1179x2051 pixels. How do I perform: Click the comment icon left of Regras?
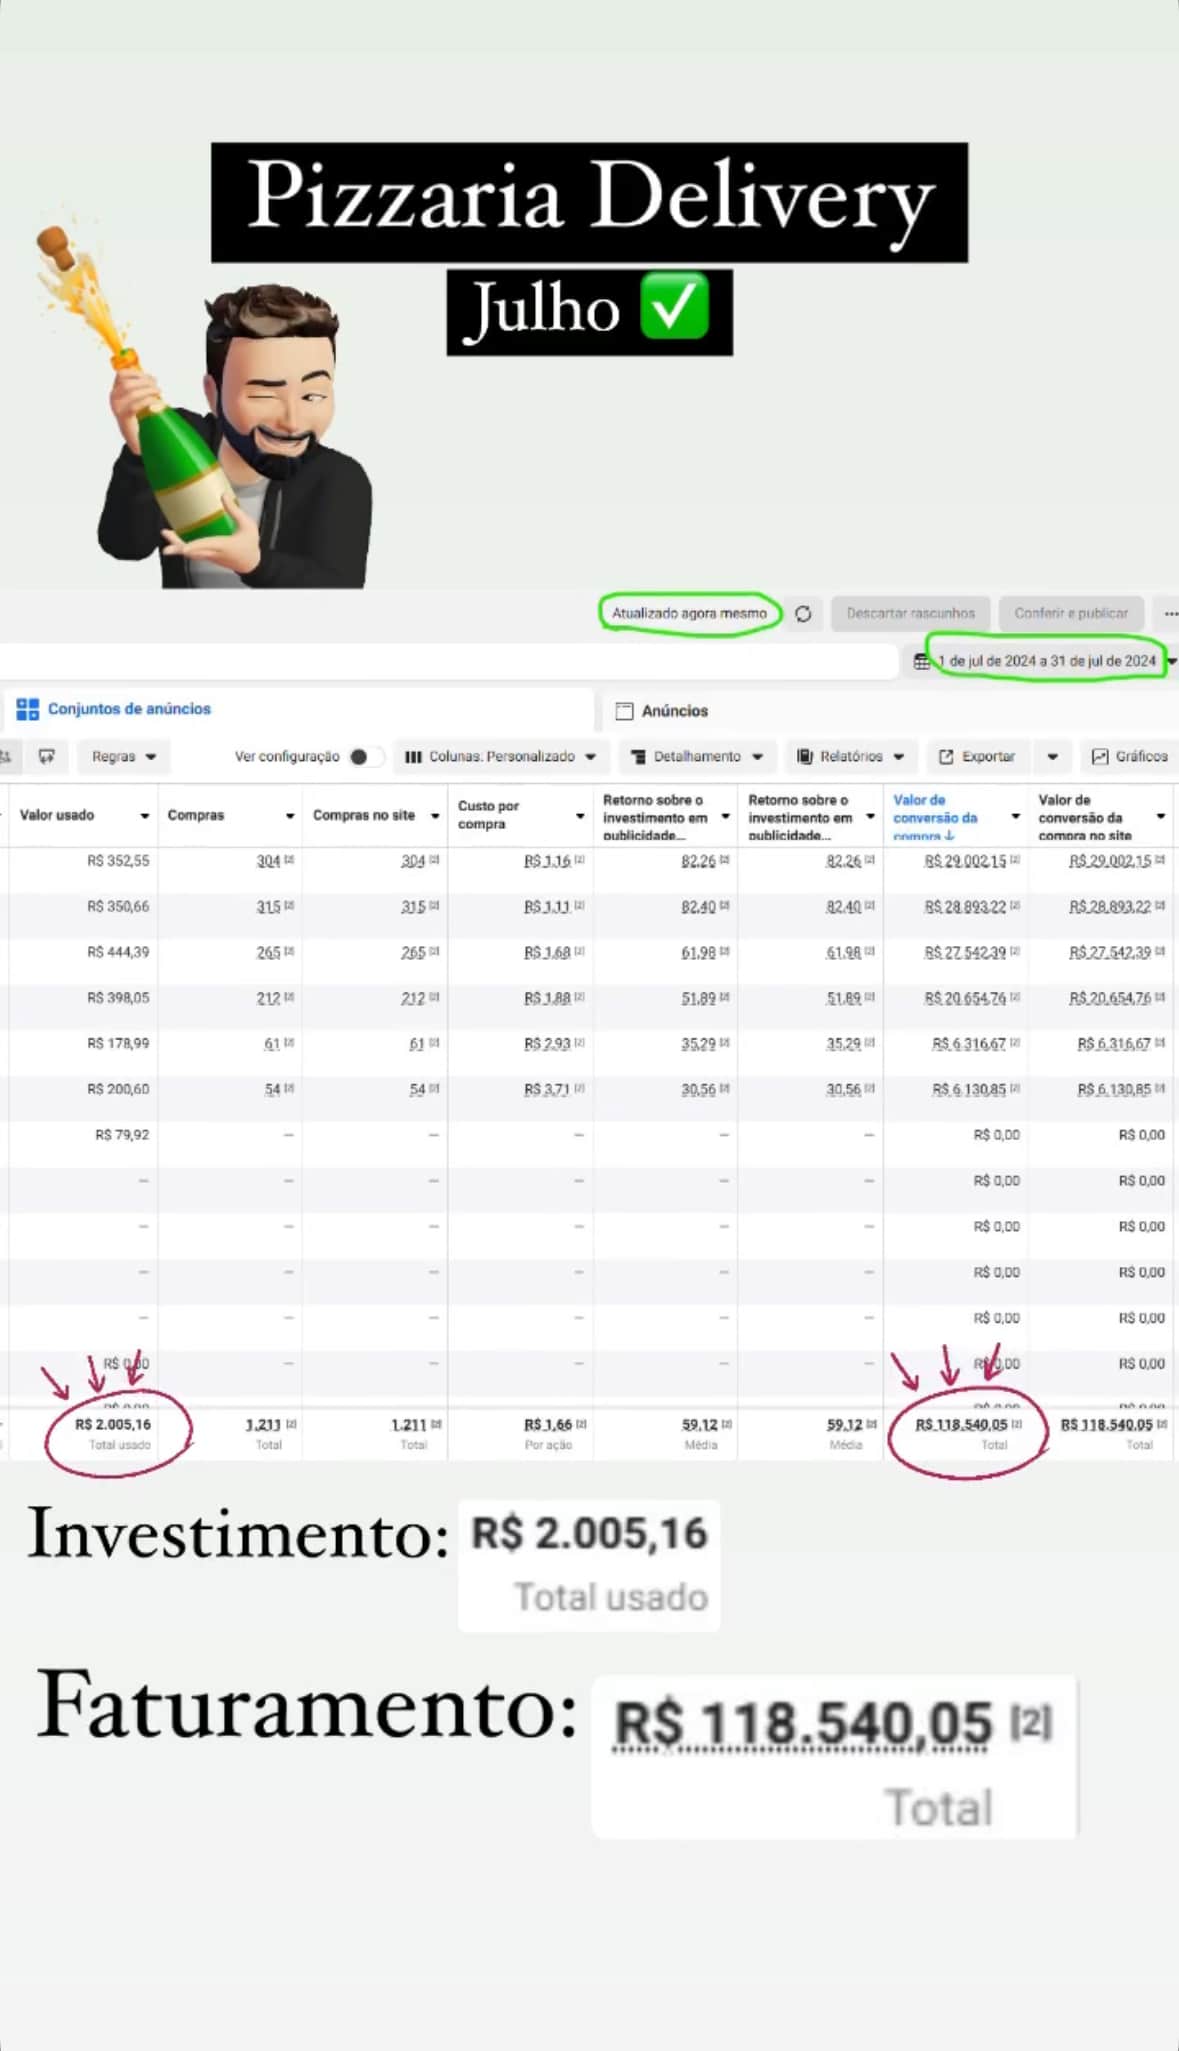coord(47,757)
